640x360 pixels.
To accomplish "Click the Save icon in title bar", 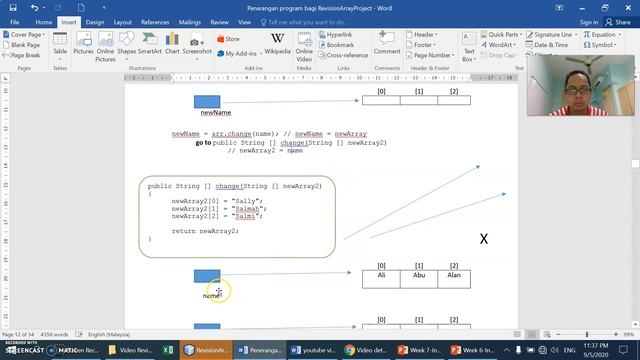I will click(13, 8).
